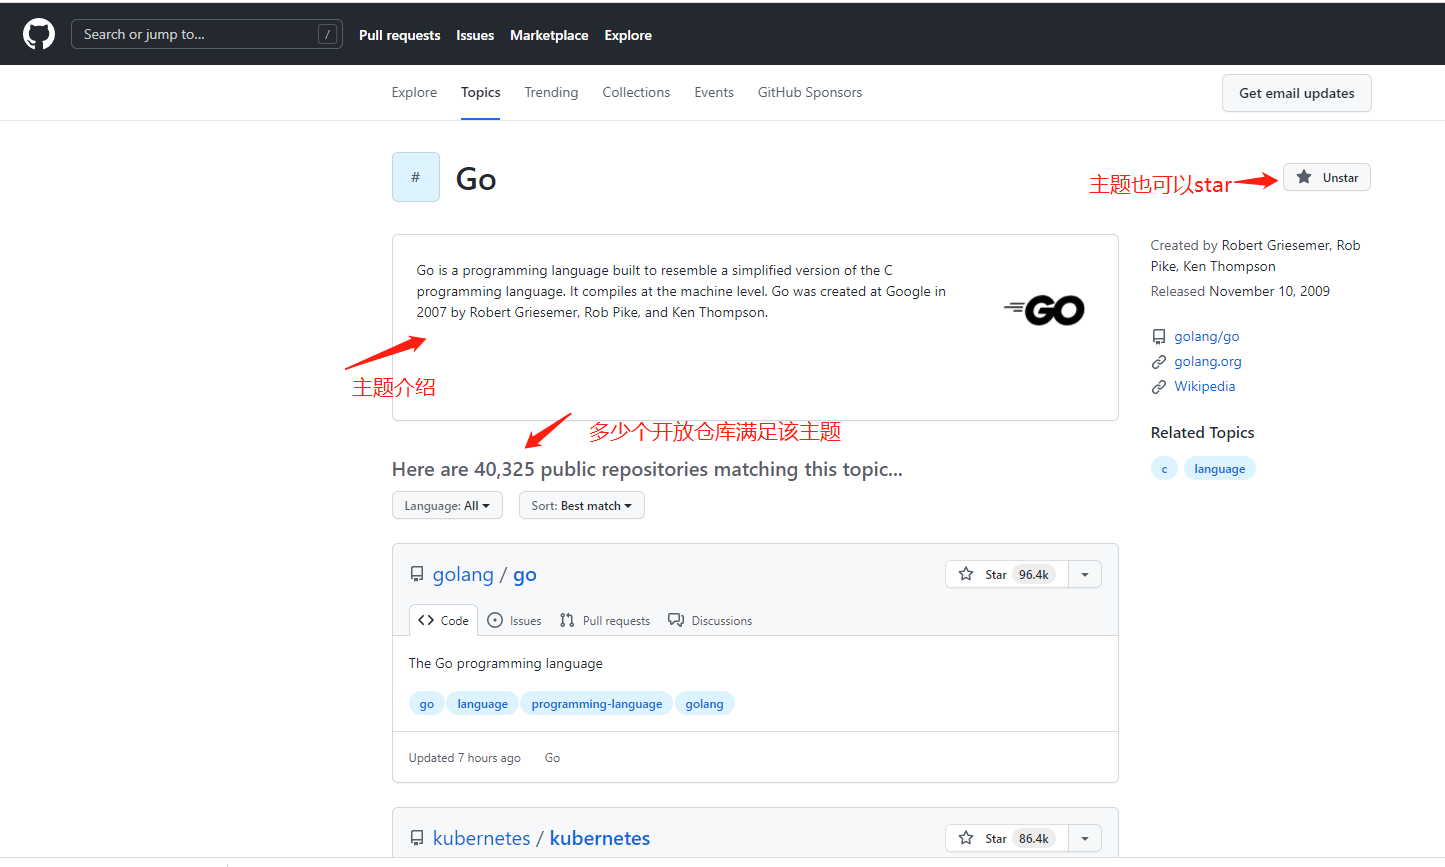Screen dimensions: 1445x867
Task: Open the bold kubernetes repository link
Action: [x=600, y=838]
